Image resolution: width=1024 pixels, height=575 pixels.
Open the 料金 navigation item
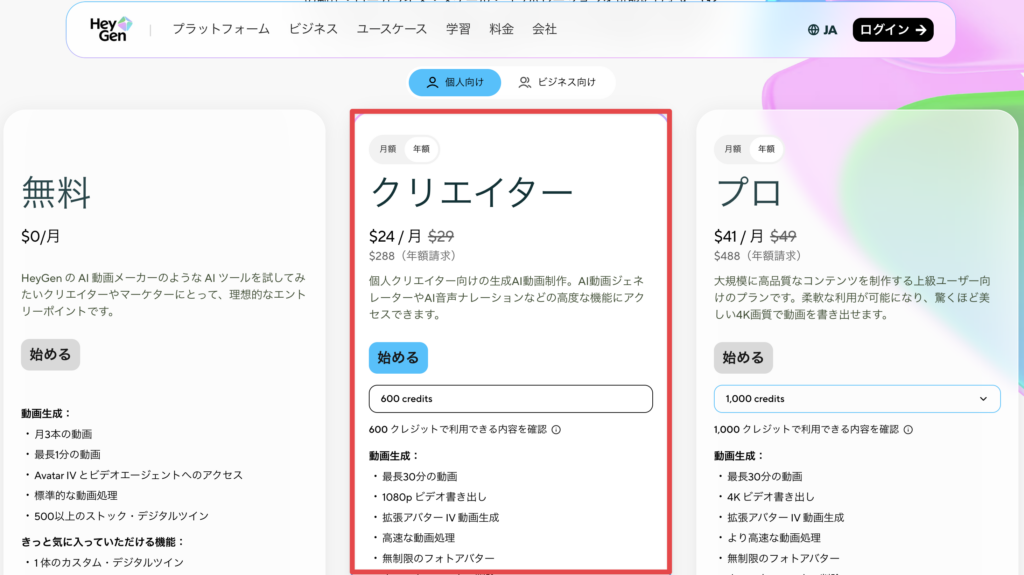point(502,29)
